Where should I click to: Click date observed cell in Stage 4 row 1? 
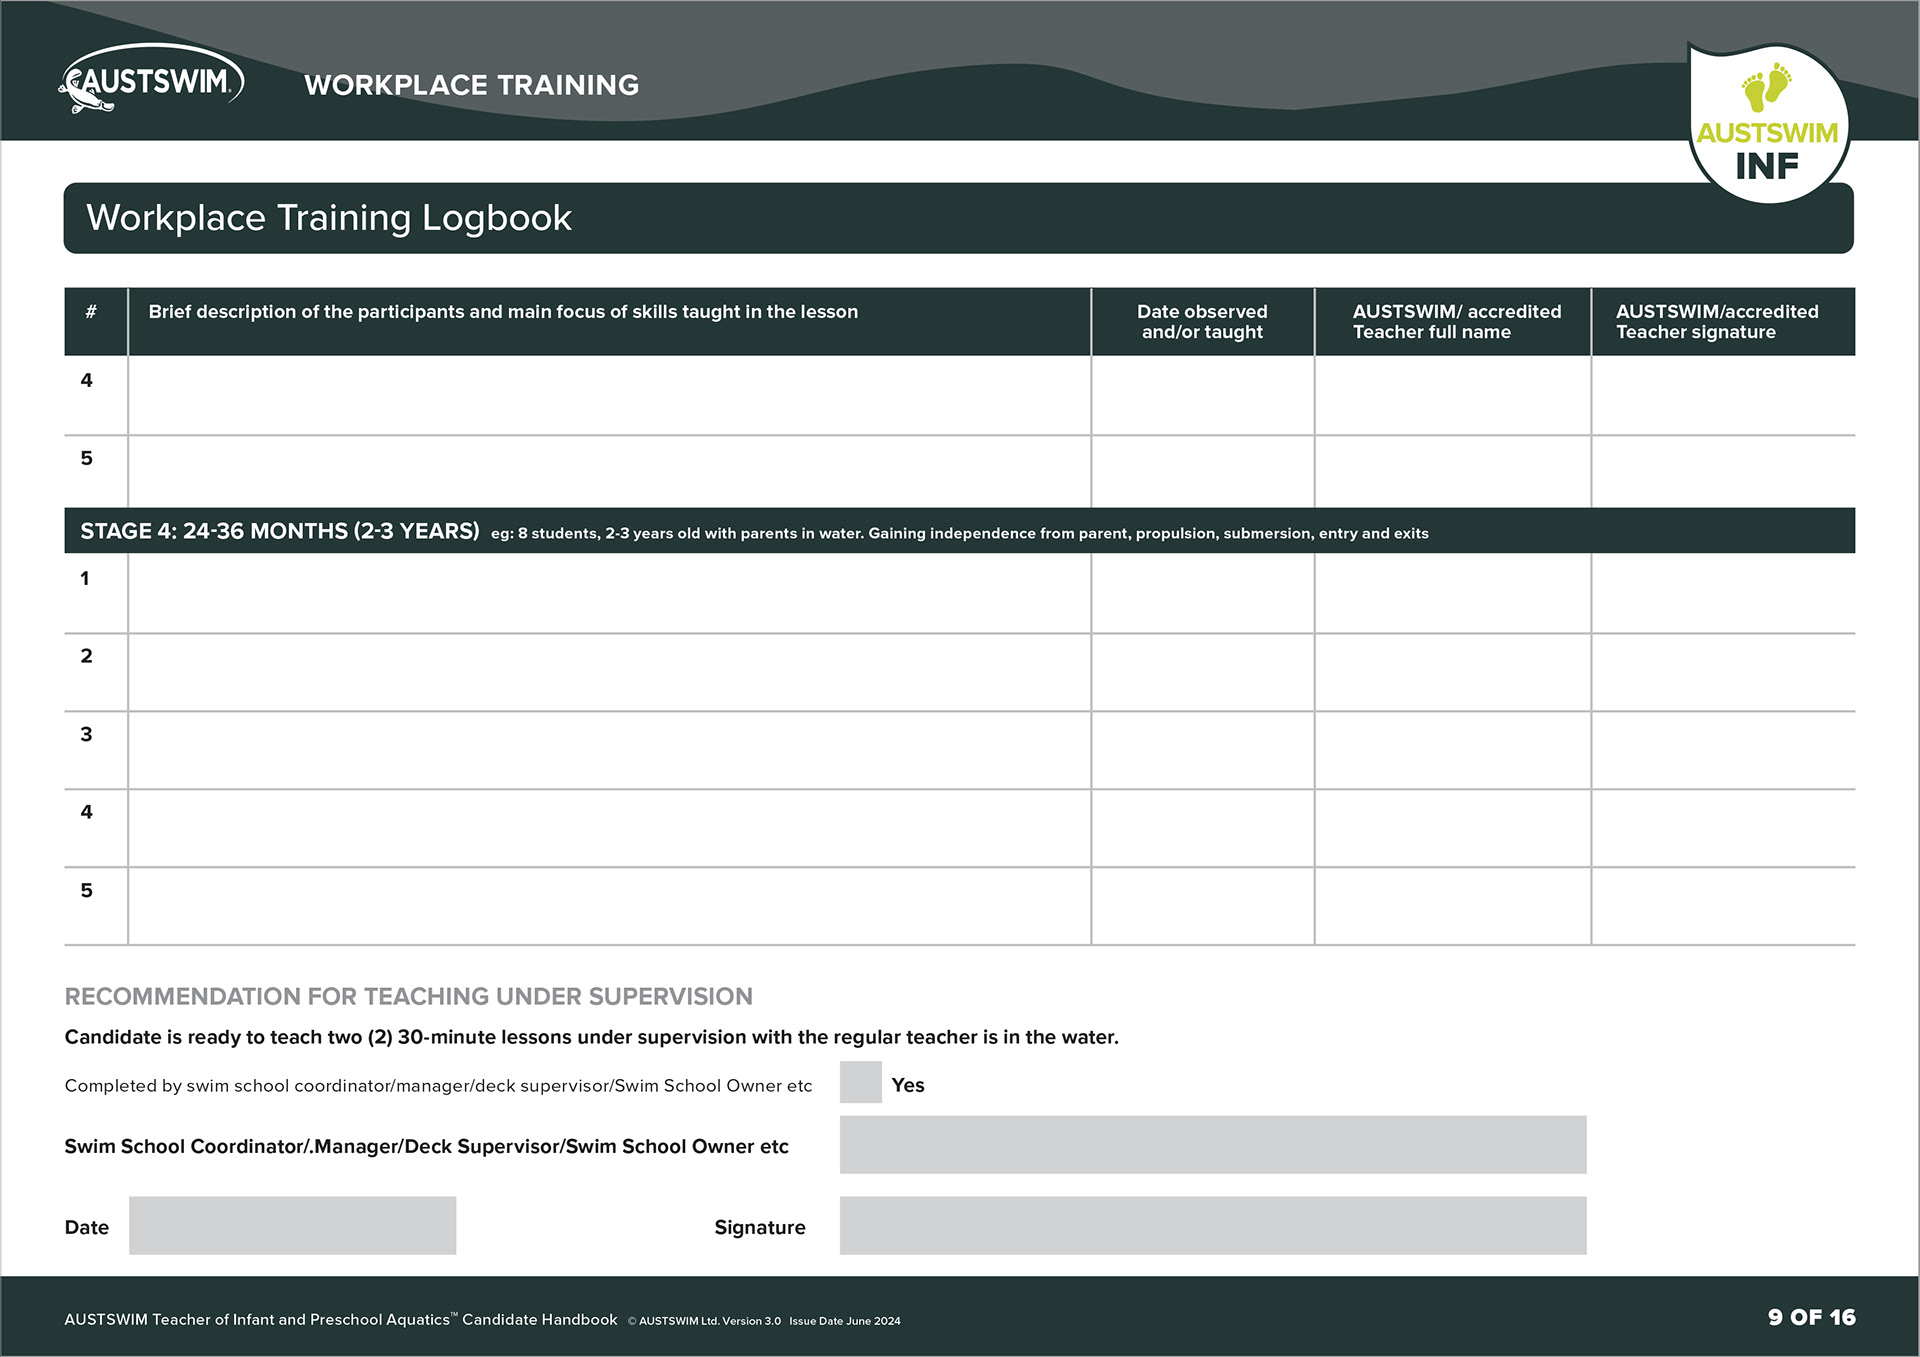(x=1203, y=593)
